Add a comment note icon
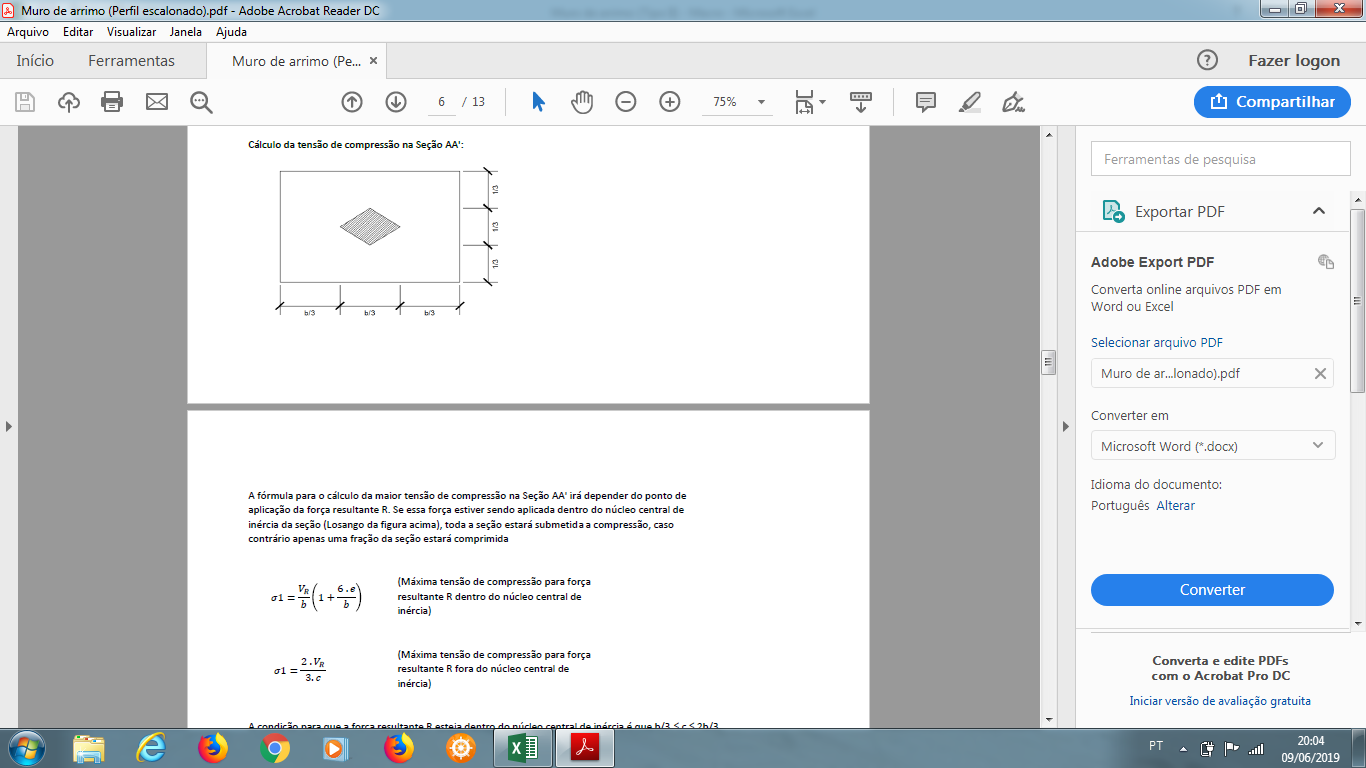The image size is (1366, 768). [x=926, y=102]
